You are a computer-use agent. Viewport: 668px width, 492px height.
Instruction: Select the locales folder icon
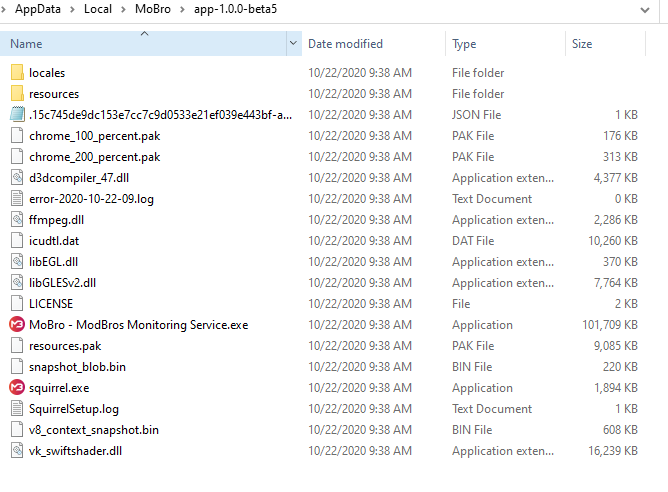coord(17,72)
